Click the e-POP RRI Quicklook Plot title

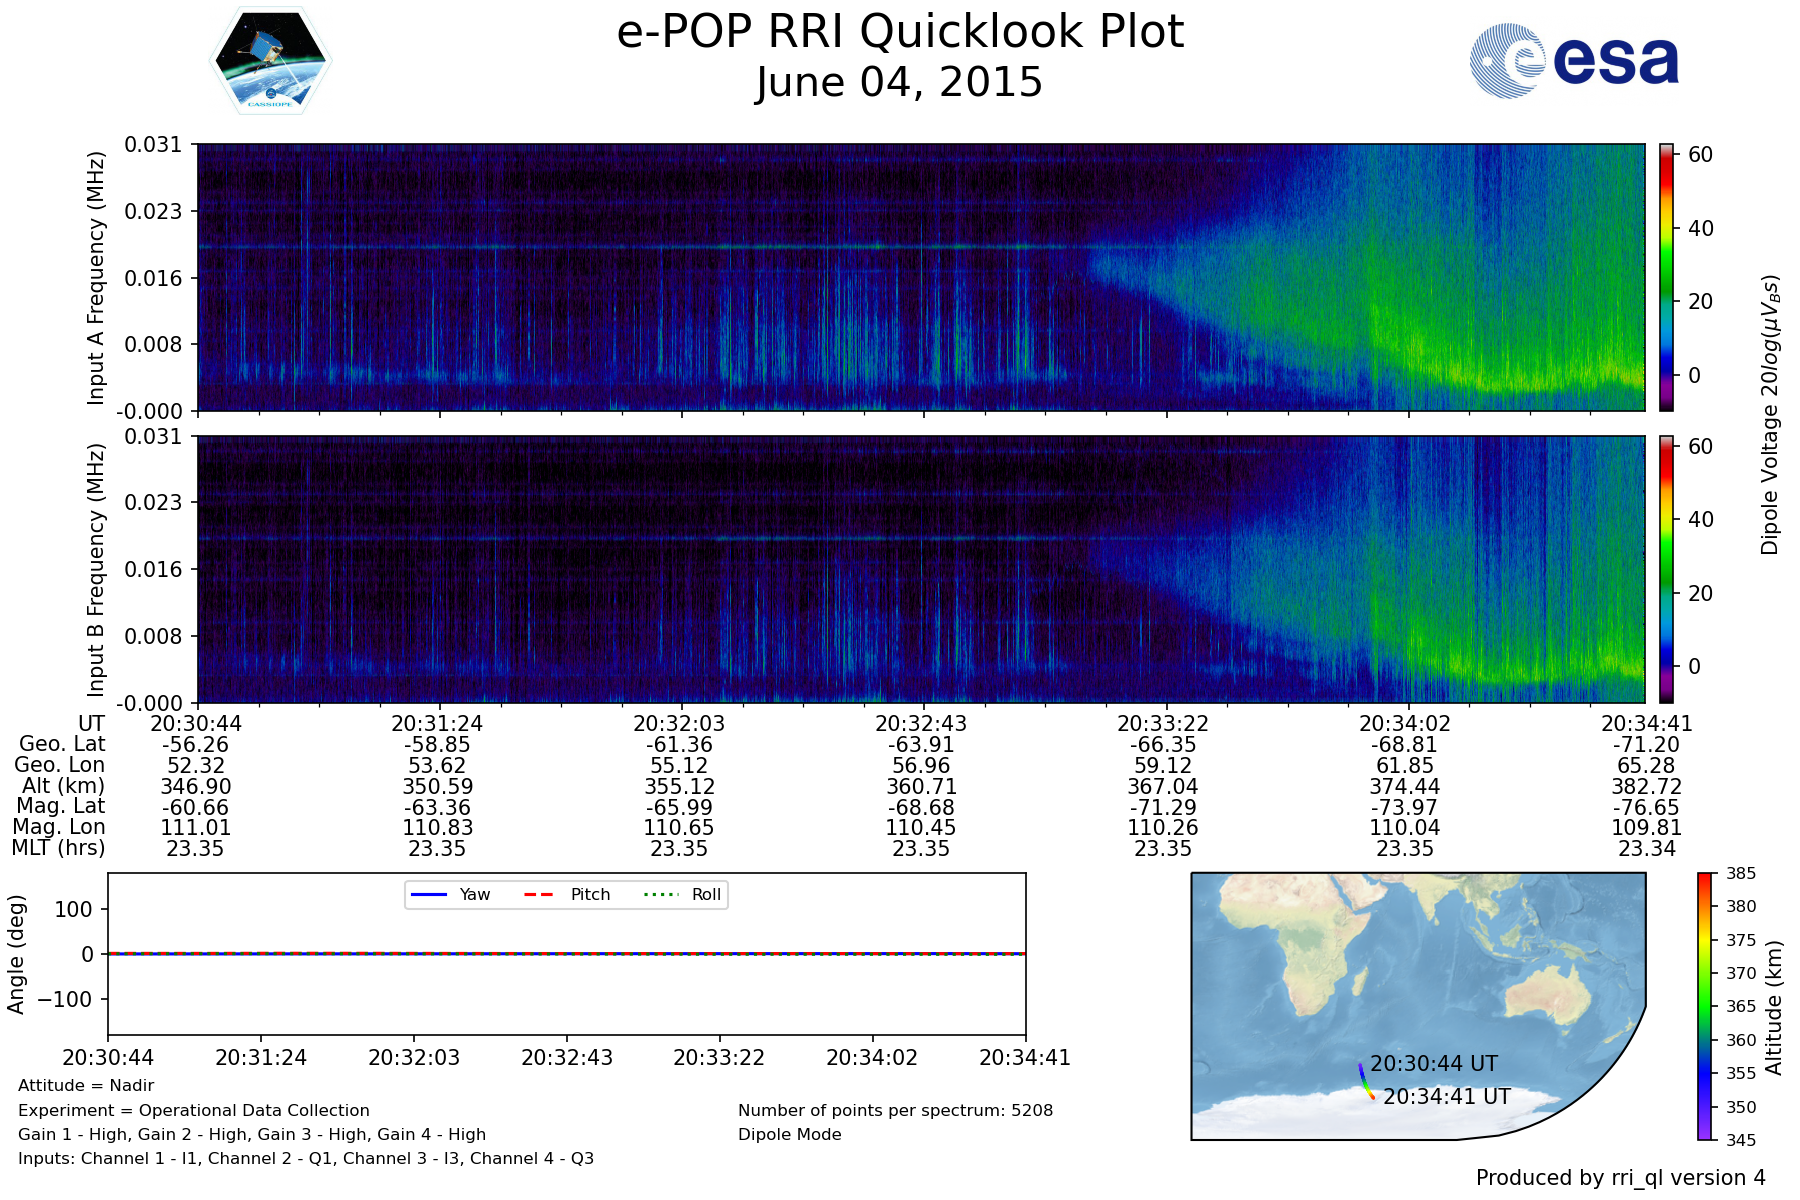click(x=900, y=32)
